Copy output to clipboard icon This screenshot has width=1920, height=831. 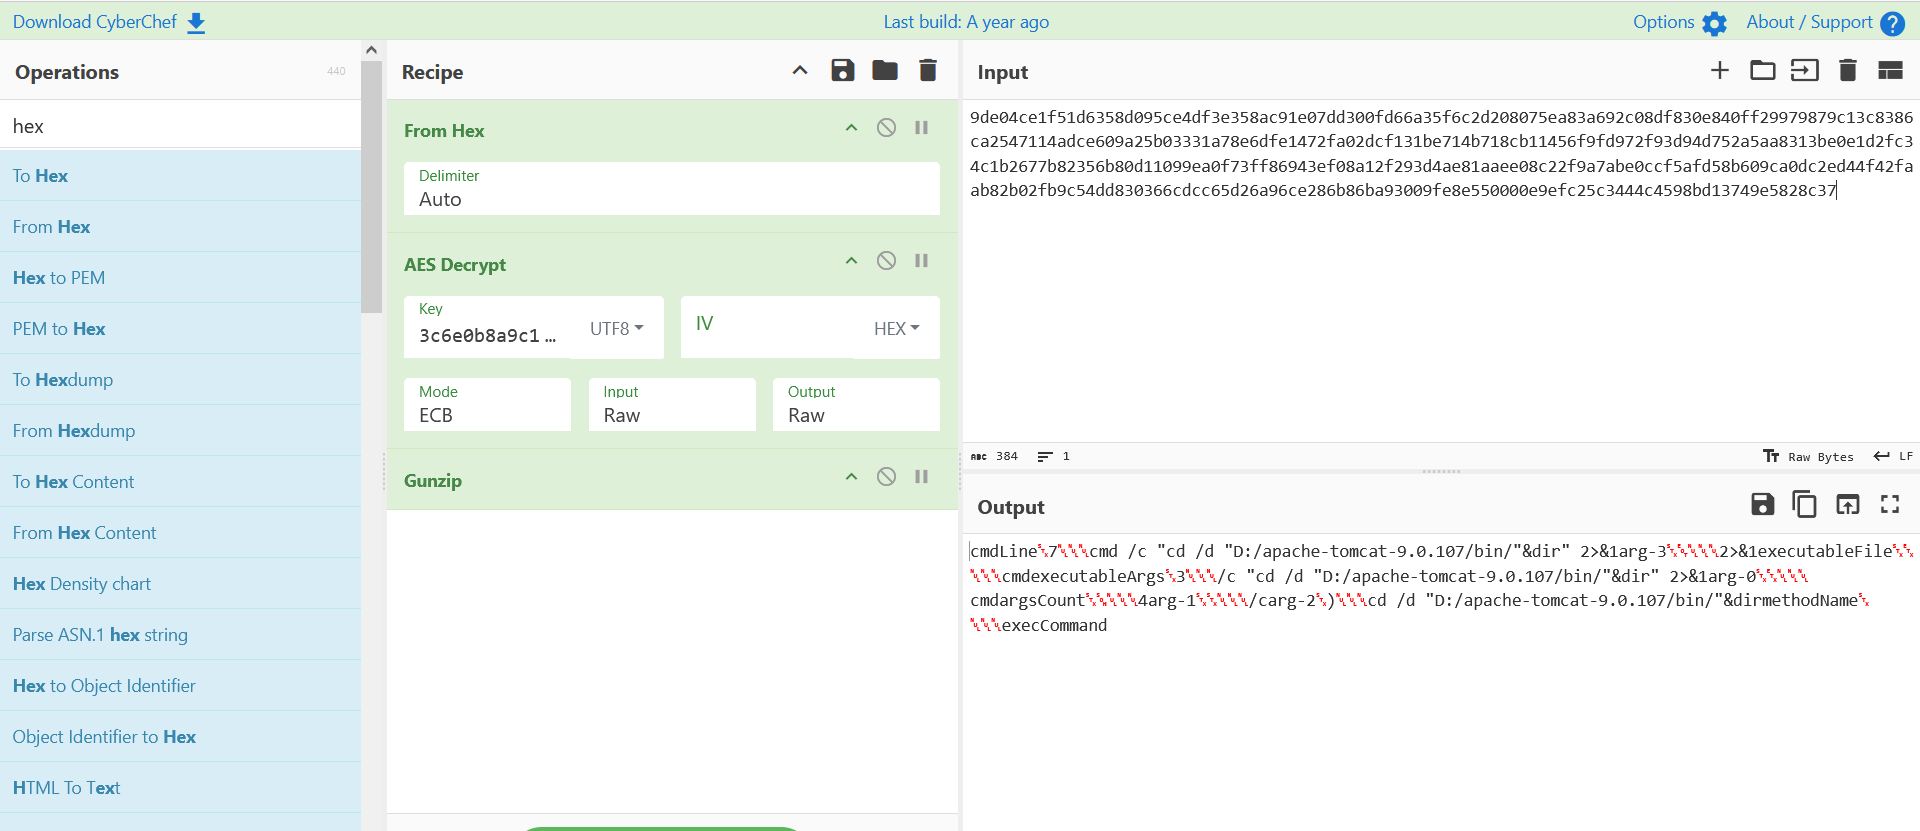point(1805,504)
